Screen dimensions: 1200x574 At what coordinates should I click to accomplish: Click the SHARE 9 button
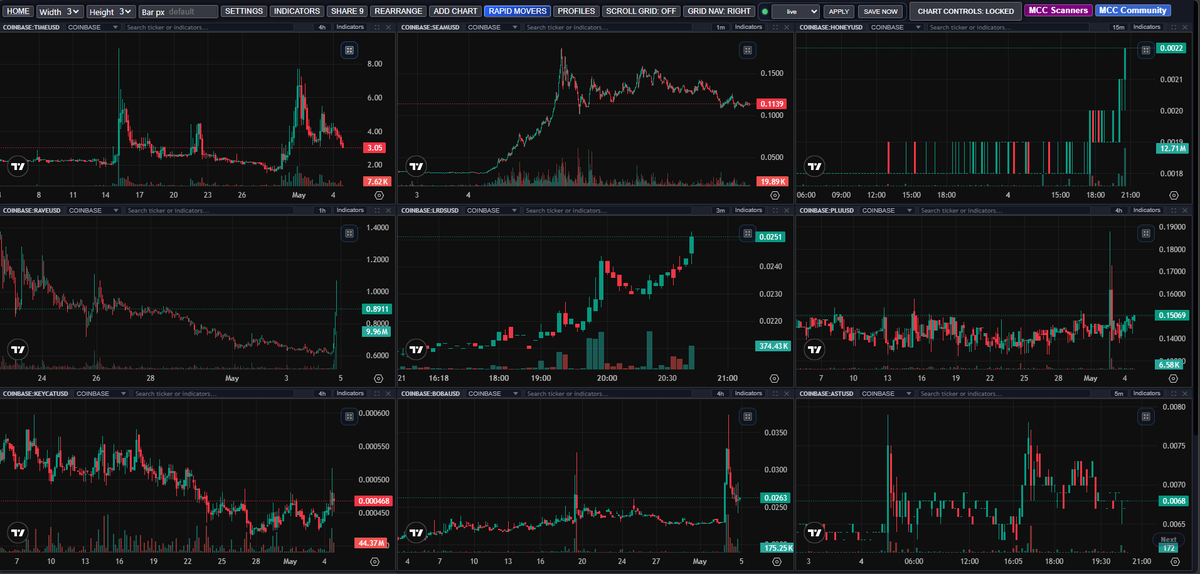(x=347, y=11)
